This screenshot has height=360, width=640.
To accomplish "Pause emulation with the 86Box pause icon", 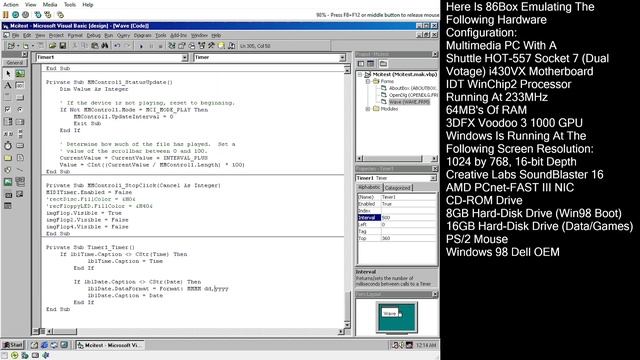I will (x=5, y=15).
